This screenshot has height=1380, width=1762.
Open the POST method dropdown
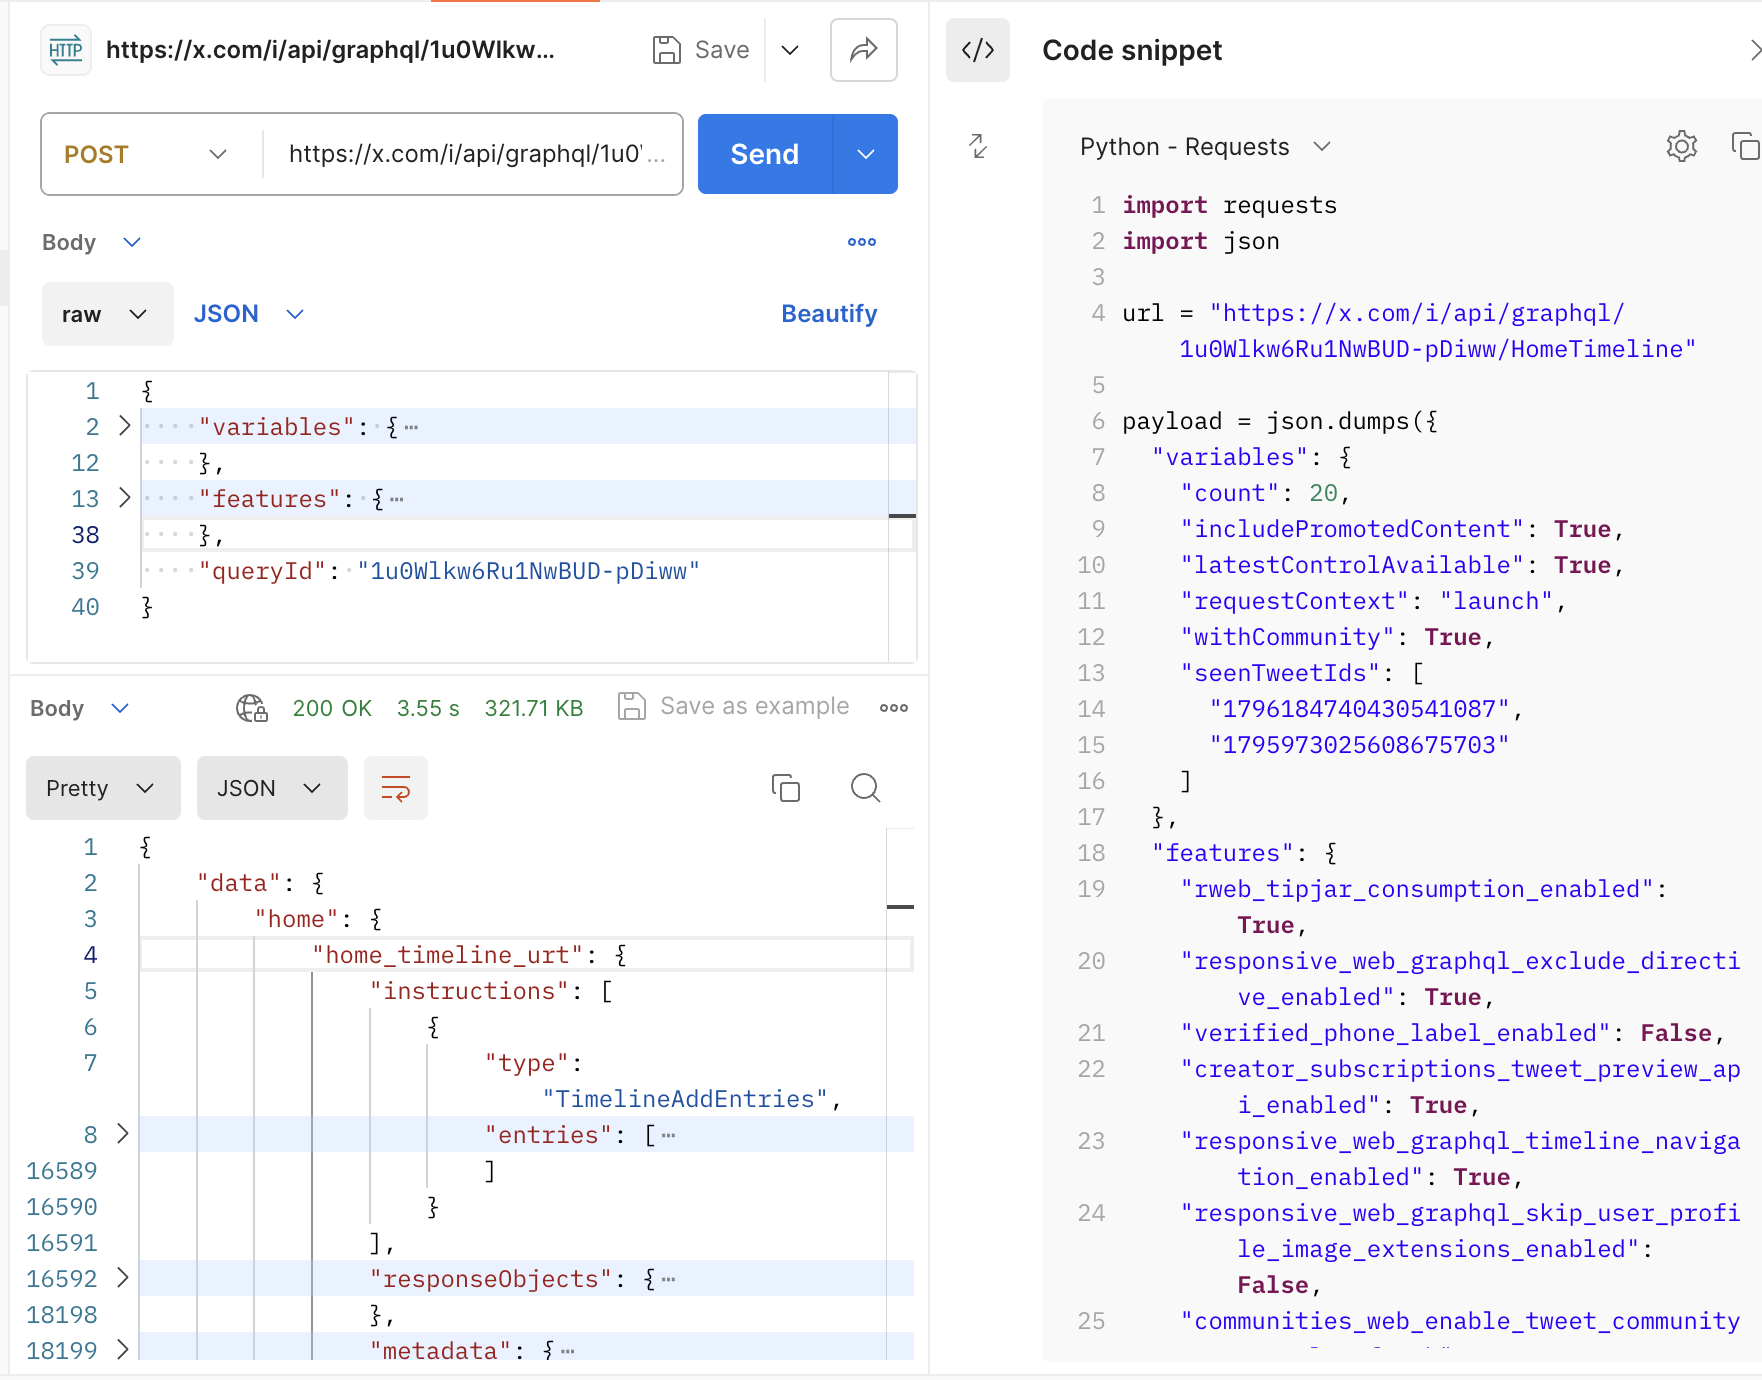click(148, 154)
